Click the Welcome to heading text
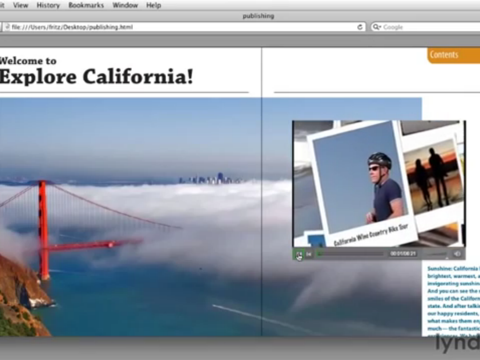This screenshot has height=360, width=480. (28, 61)
